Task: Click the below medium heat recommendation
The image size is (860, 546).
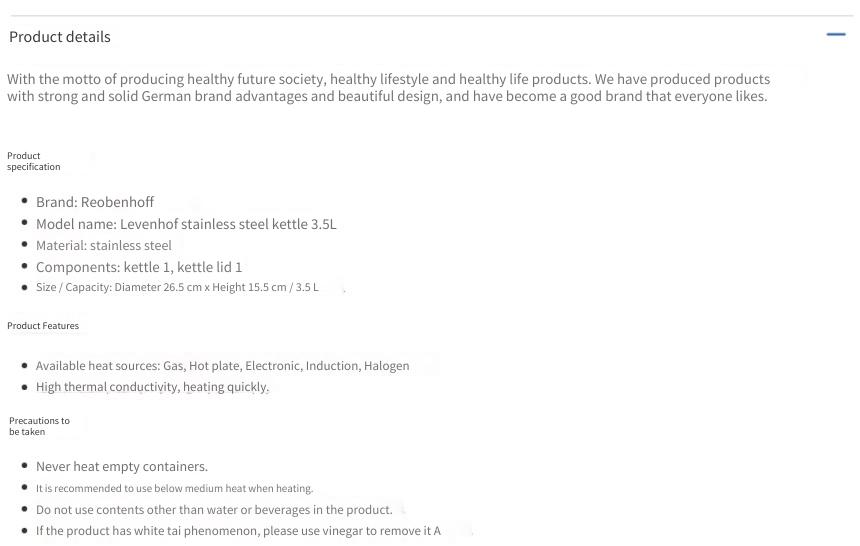Action: click(x=174, y=488)
